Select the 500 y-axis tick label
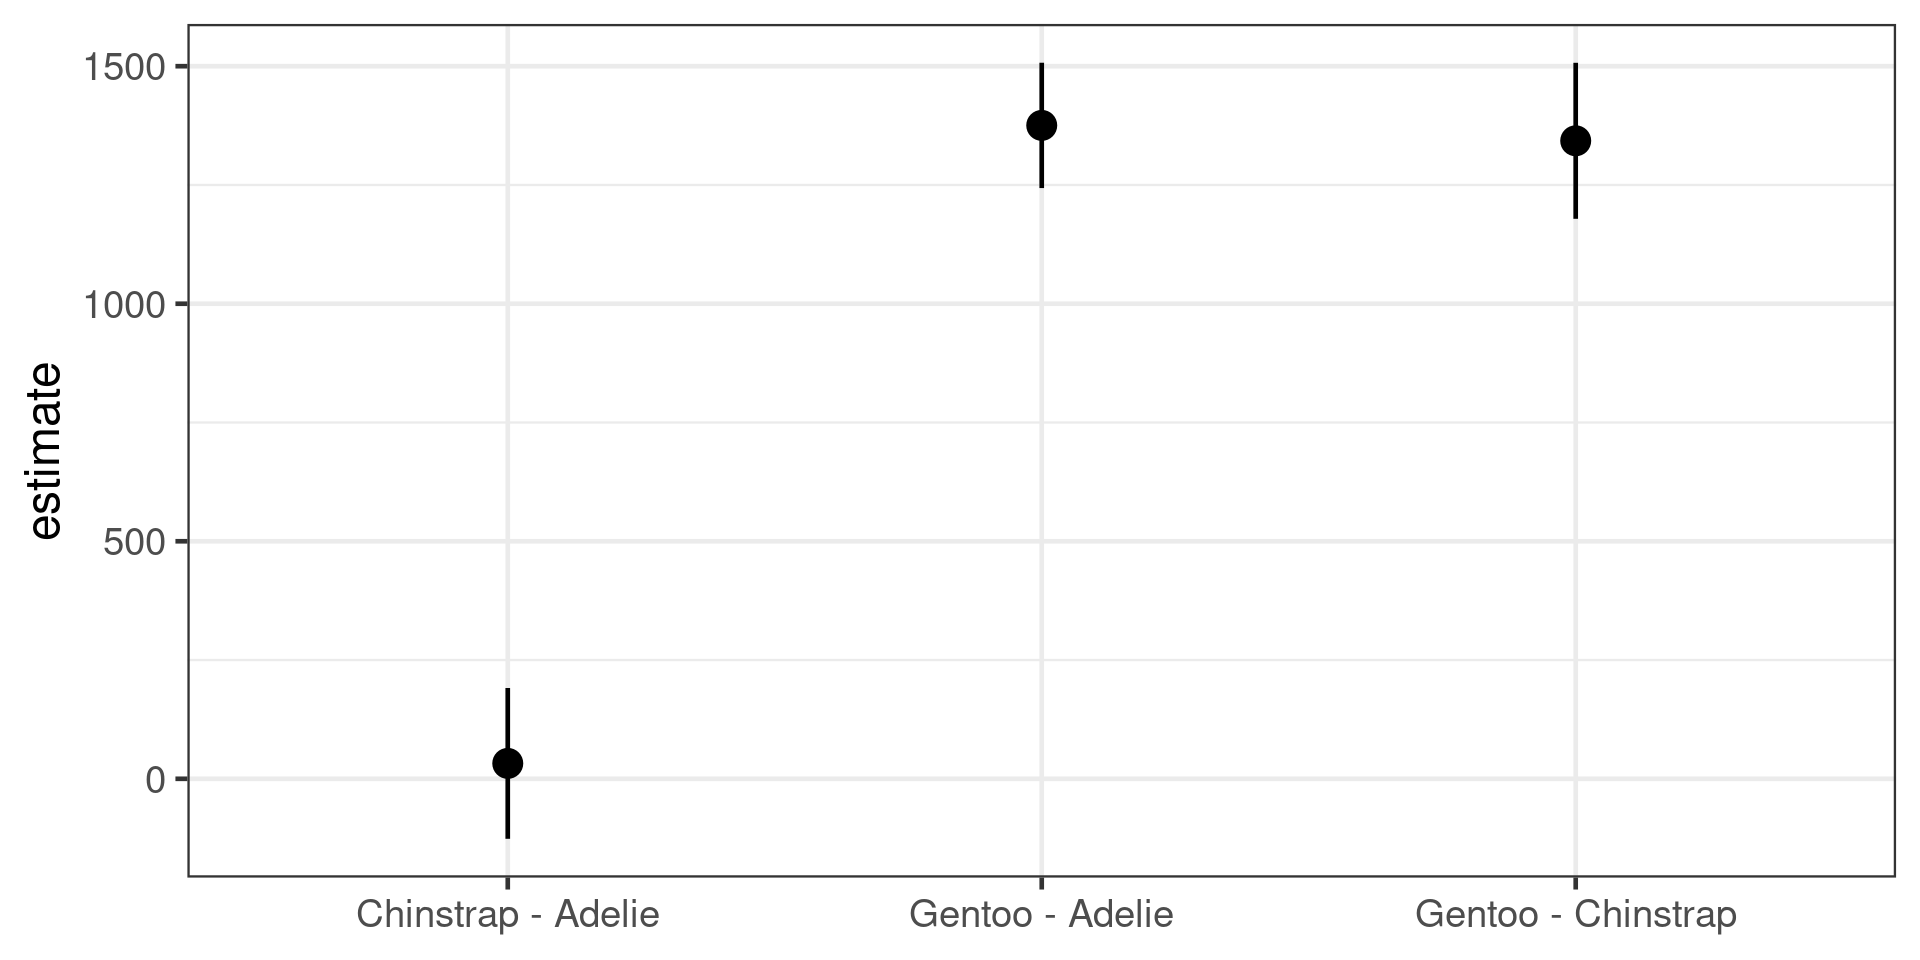Viewport: 1920px width, 960px height. click(134, 542)
